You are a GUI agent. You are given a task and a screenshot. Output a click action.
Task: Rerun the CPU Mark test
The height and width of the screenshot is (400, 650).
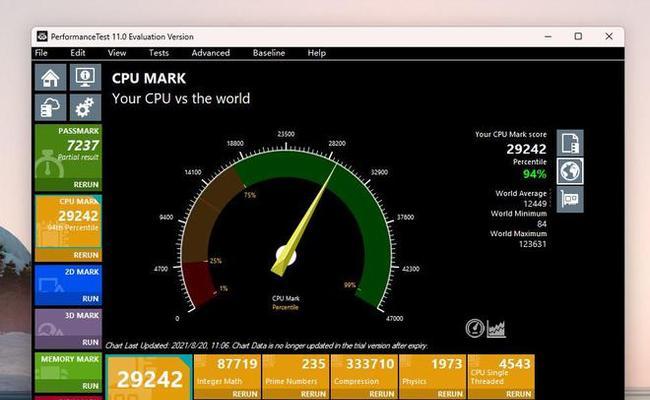pos(86,255)
